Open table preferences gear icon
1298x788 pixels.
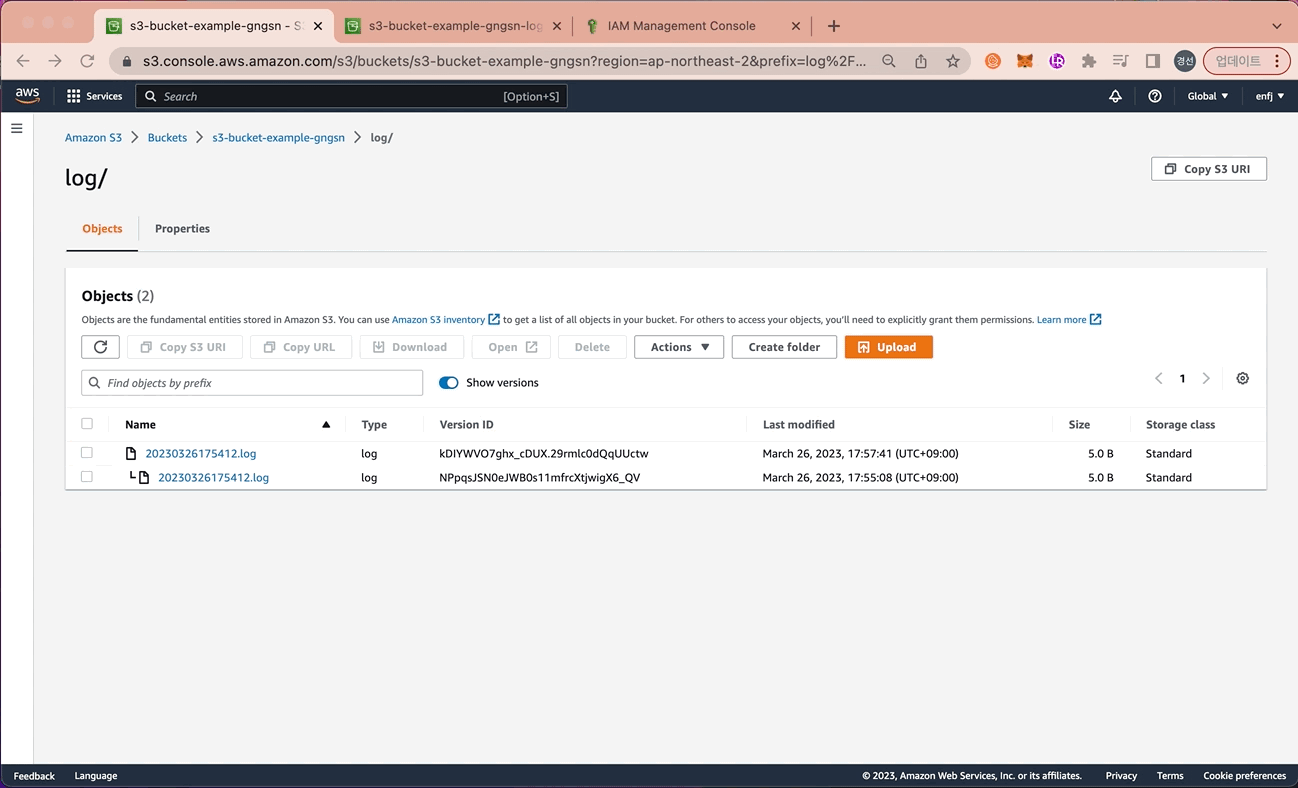1242,378
